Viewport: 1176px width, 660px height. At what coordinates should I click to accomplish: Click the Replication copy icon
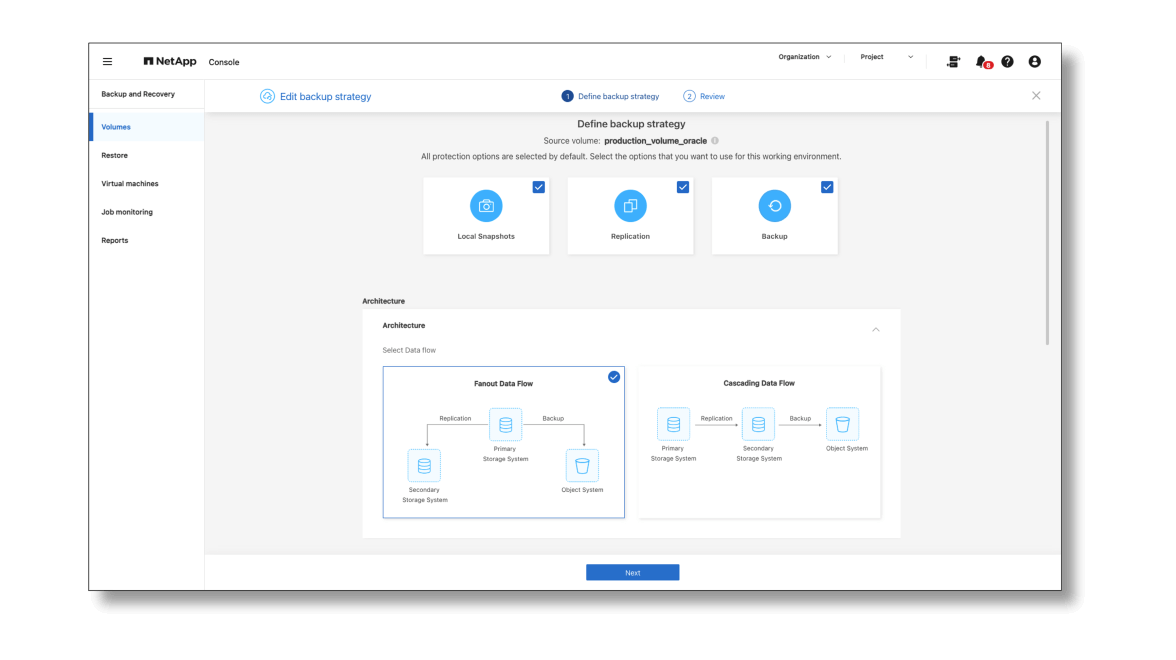point(630,206)
